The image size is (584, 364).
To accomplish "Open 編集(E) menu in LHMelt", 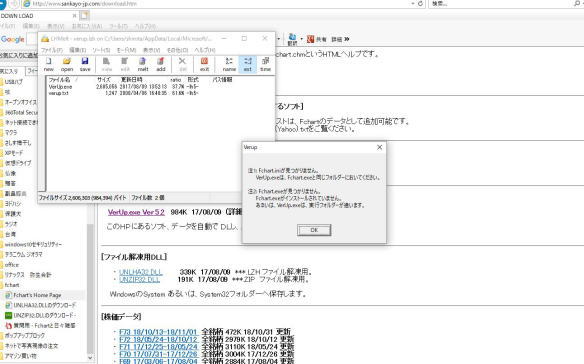I will pos(77,50).
